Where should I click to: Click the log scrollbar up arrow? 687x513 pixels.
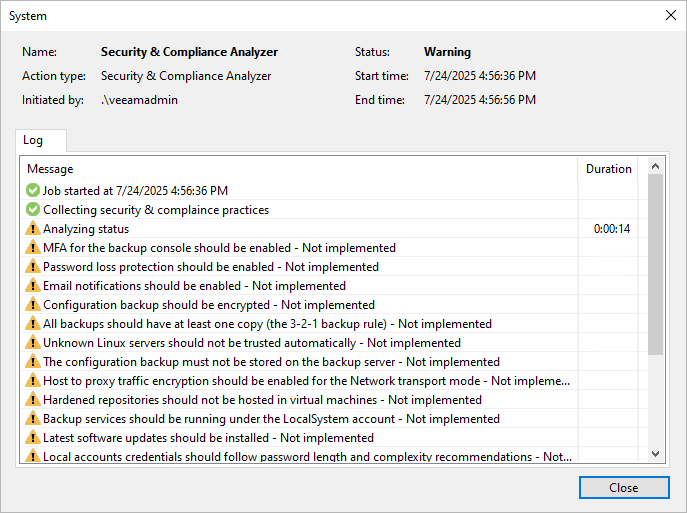click(x=655, y=166)
